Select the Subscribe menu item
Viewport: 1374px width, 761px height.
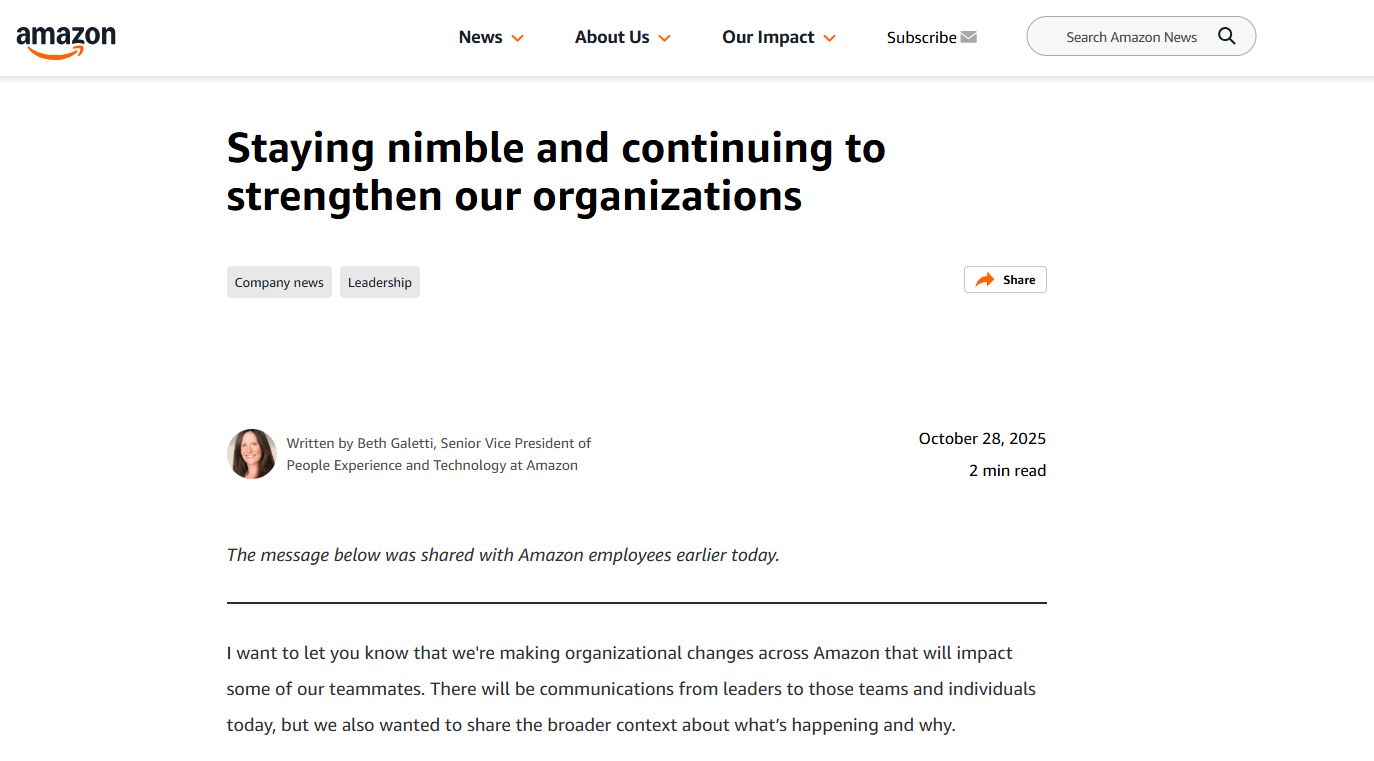point(919,37)
